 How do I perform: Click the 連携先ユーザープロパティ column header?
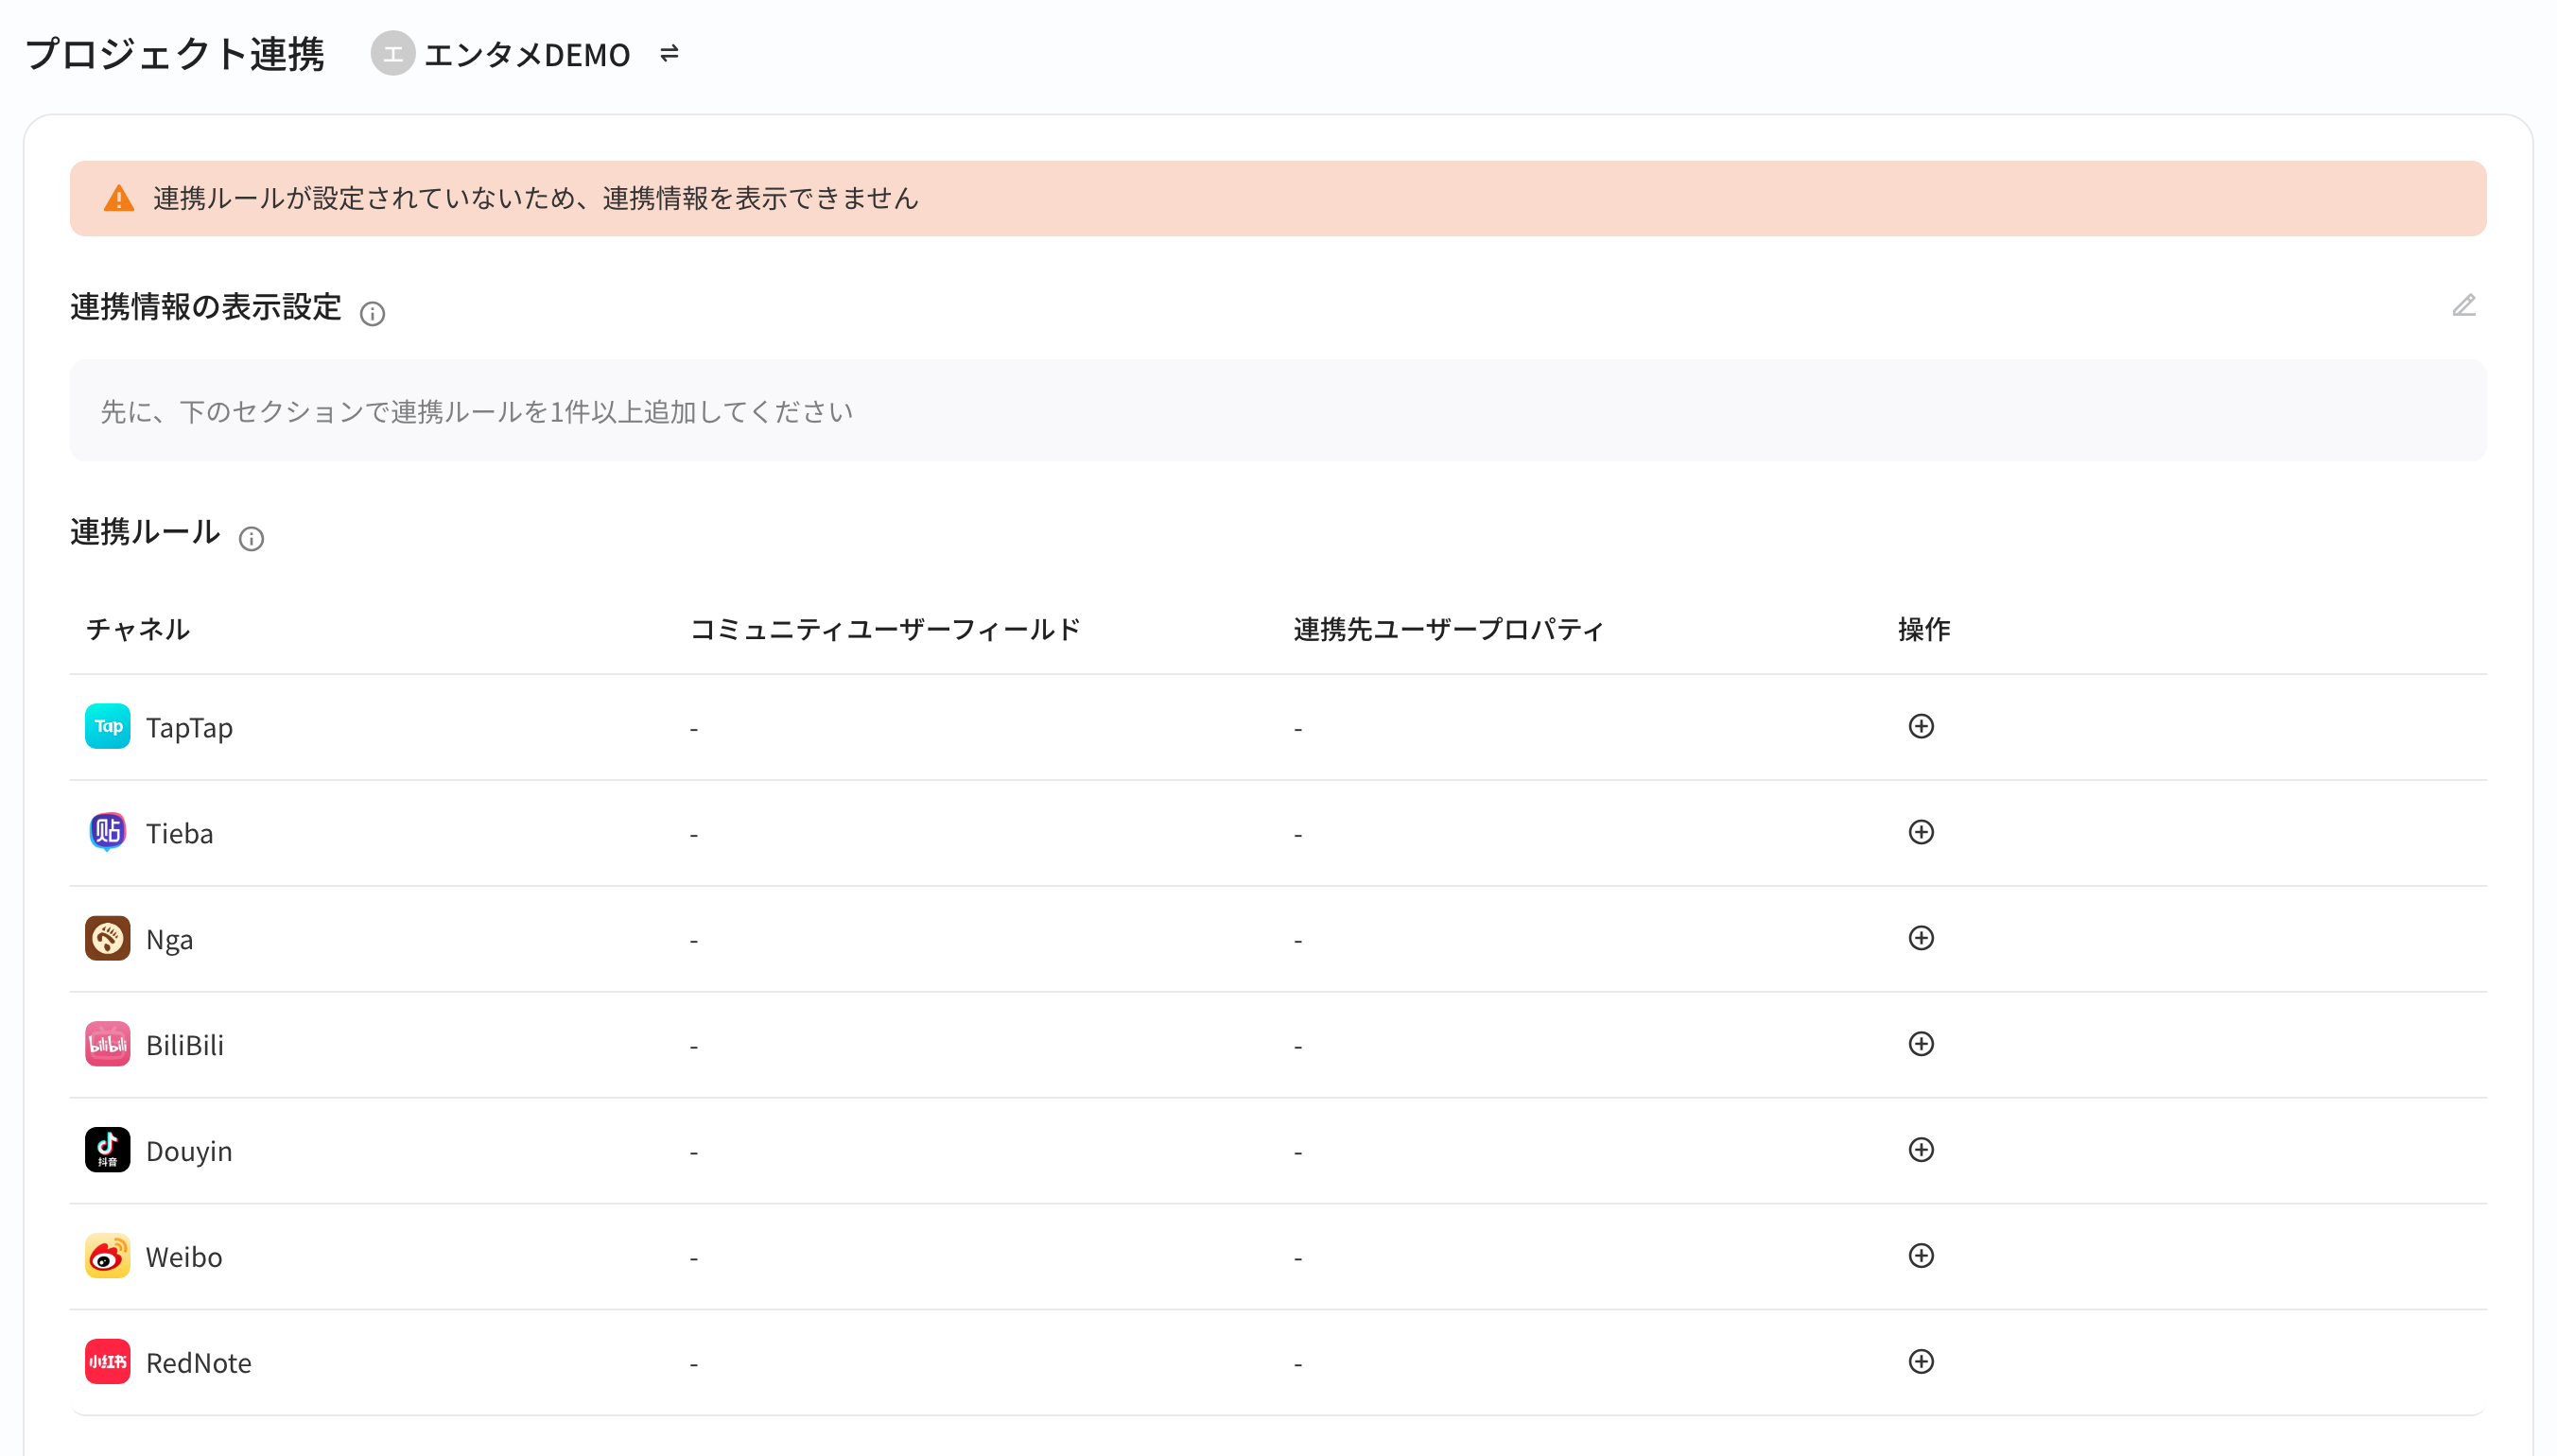pyautogui.click(x=1448, y=629)
